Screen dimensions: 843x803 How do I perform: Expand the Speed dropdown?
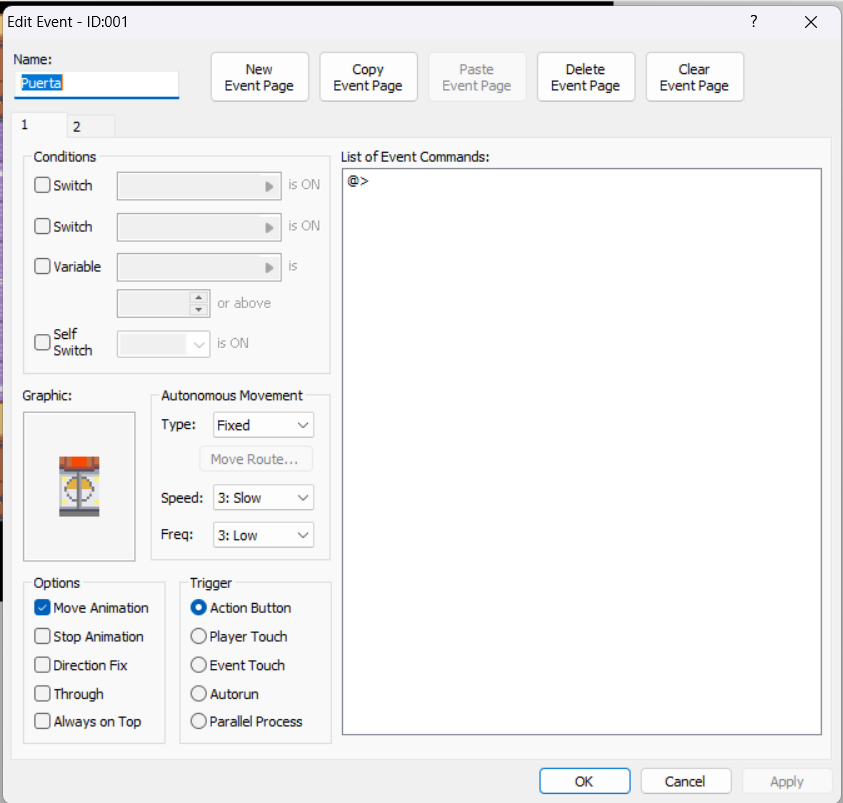click(263, 498)
